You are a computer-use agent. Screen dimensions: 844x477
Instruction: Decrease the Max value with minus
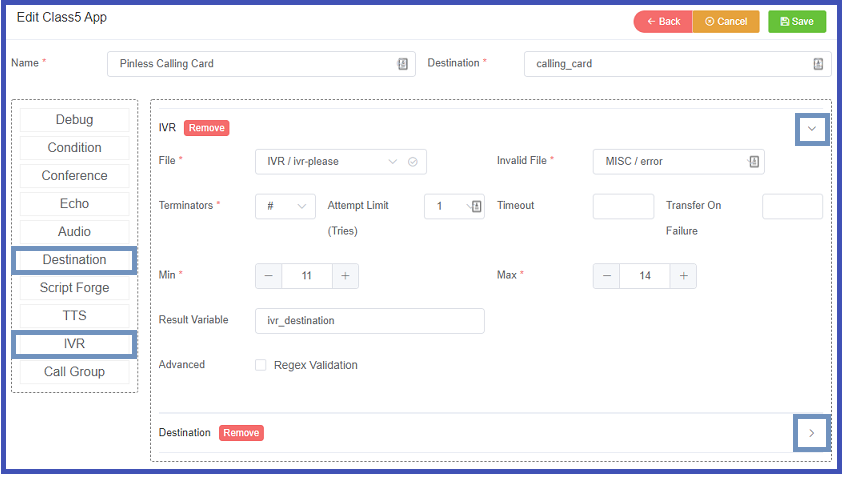pos(607,276)
